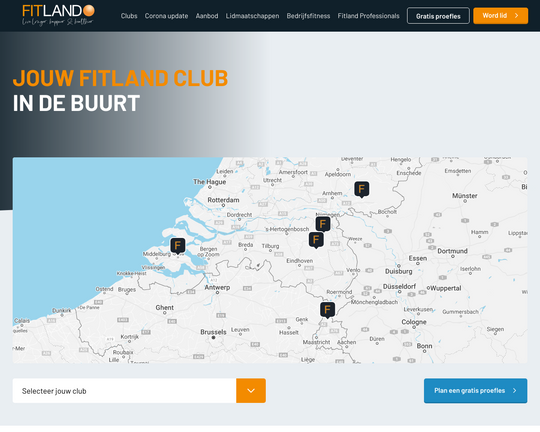
Task: Visit Fitland Professionals link
Action: 368,16
